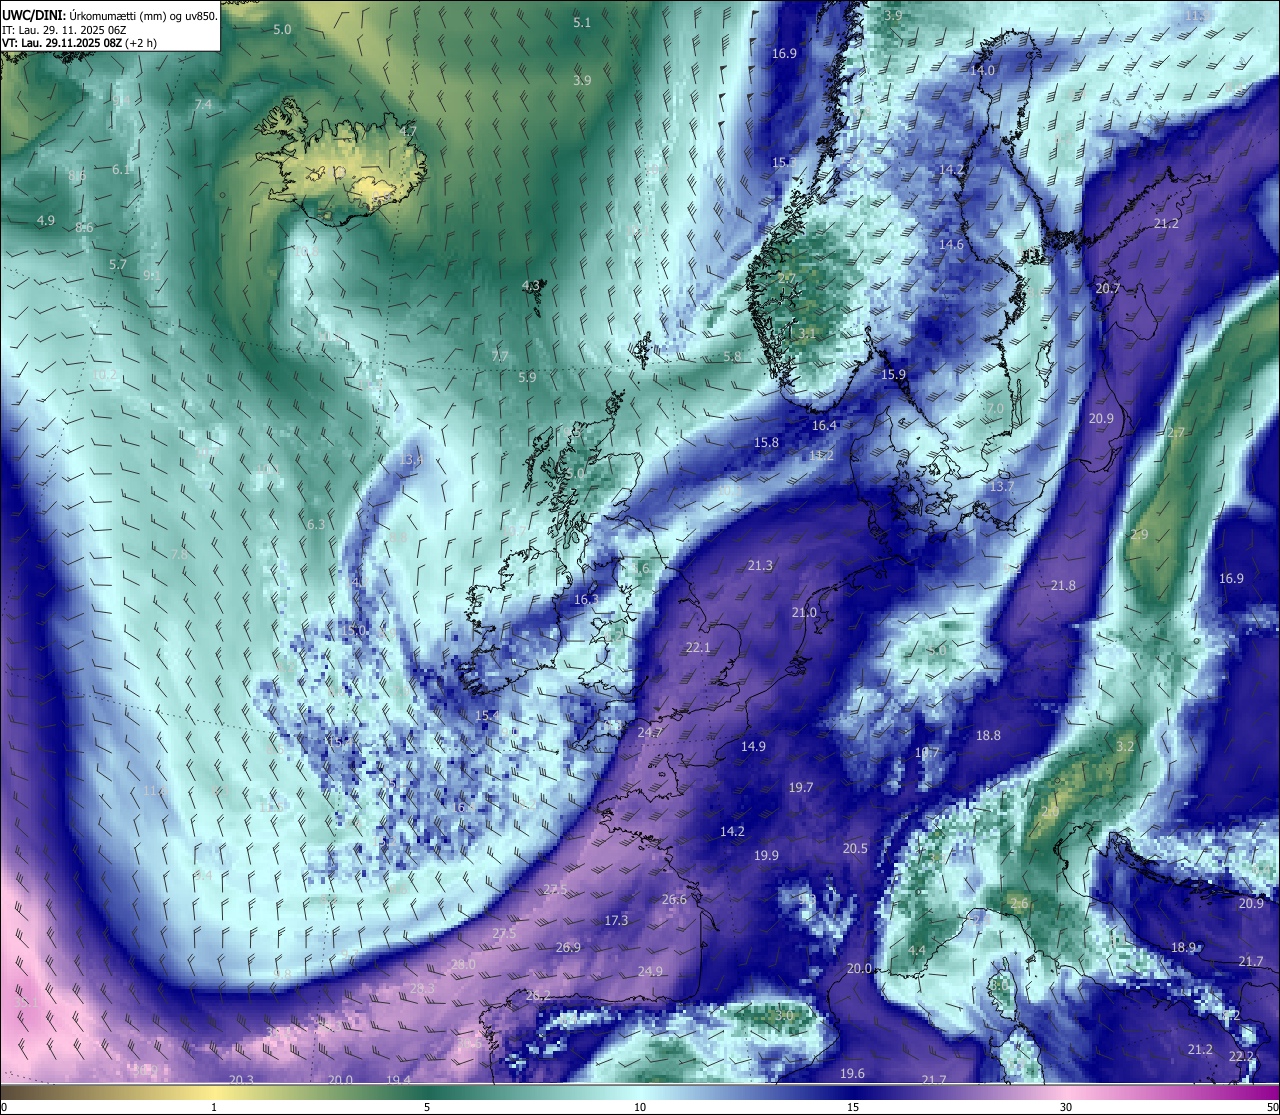Select the 20.5 value on the map
This screenshot has width=1280, height=1115.
(x=855, y=848)
